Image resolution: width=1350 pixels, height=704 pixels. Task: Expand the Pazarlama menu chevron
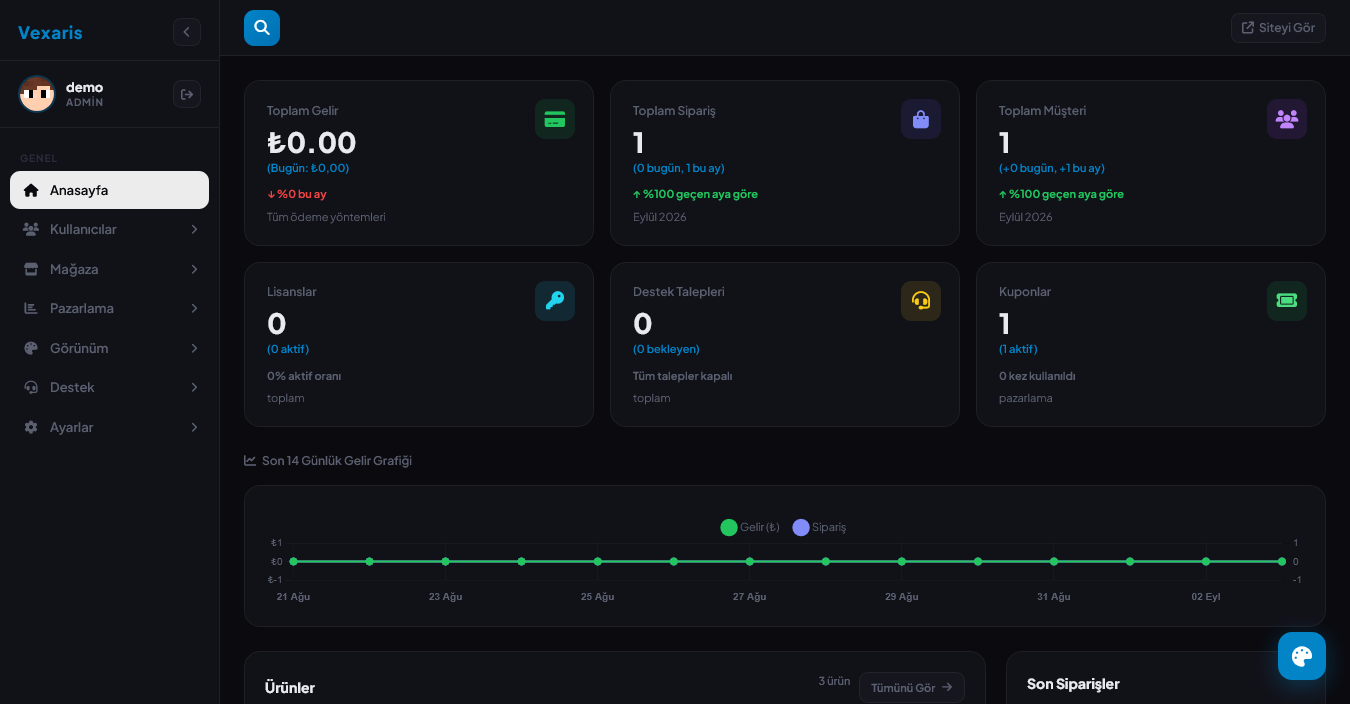194,308
